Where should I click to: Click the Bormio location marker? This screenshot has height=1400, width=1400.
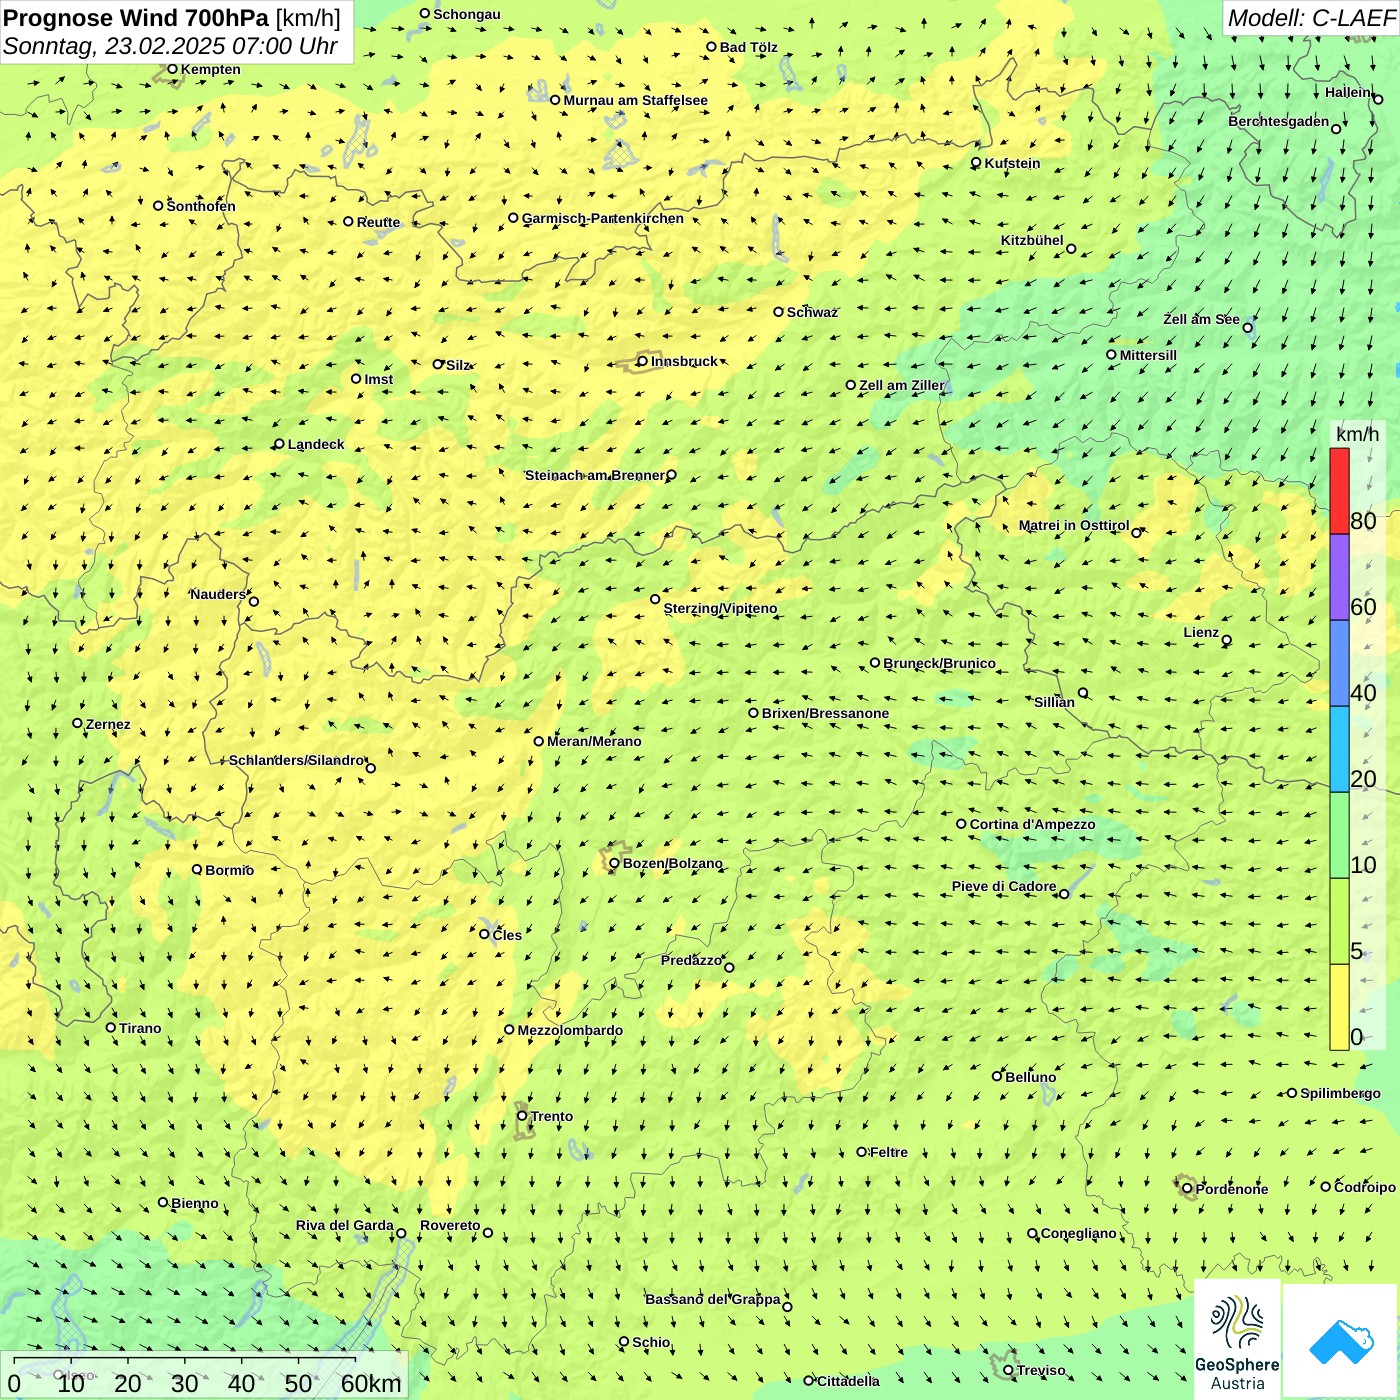coord(197,869)
